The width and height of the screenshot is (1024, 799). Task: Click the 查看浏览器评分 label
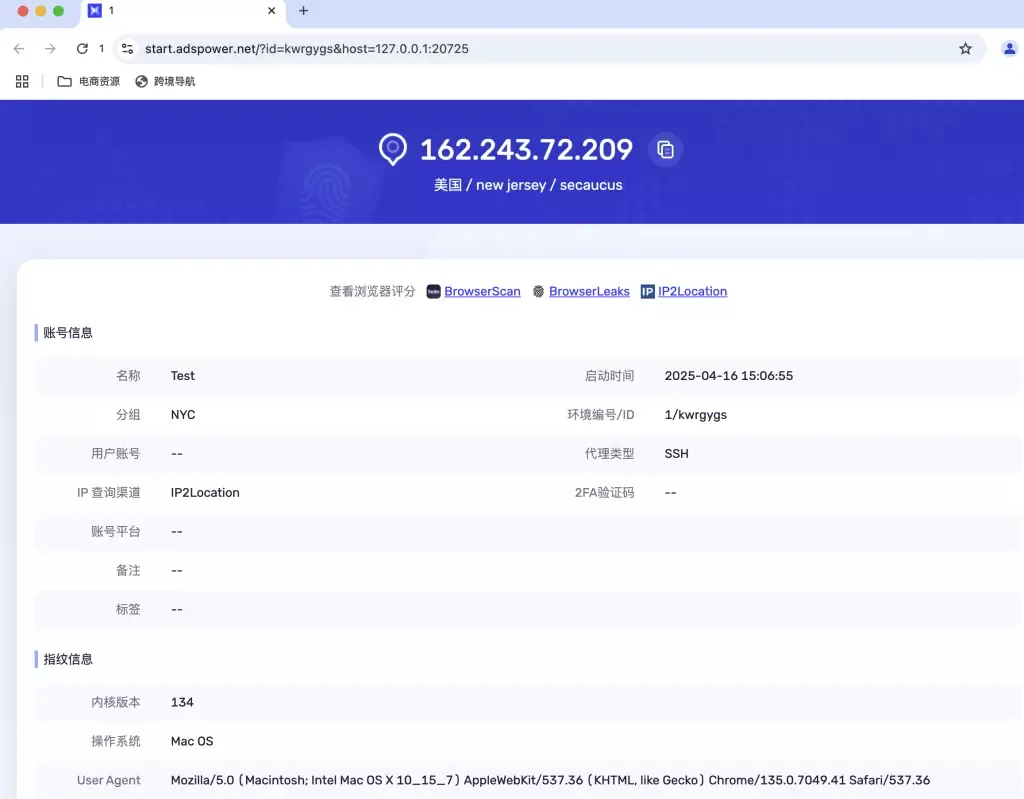tap(372, 291)
